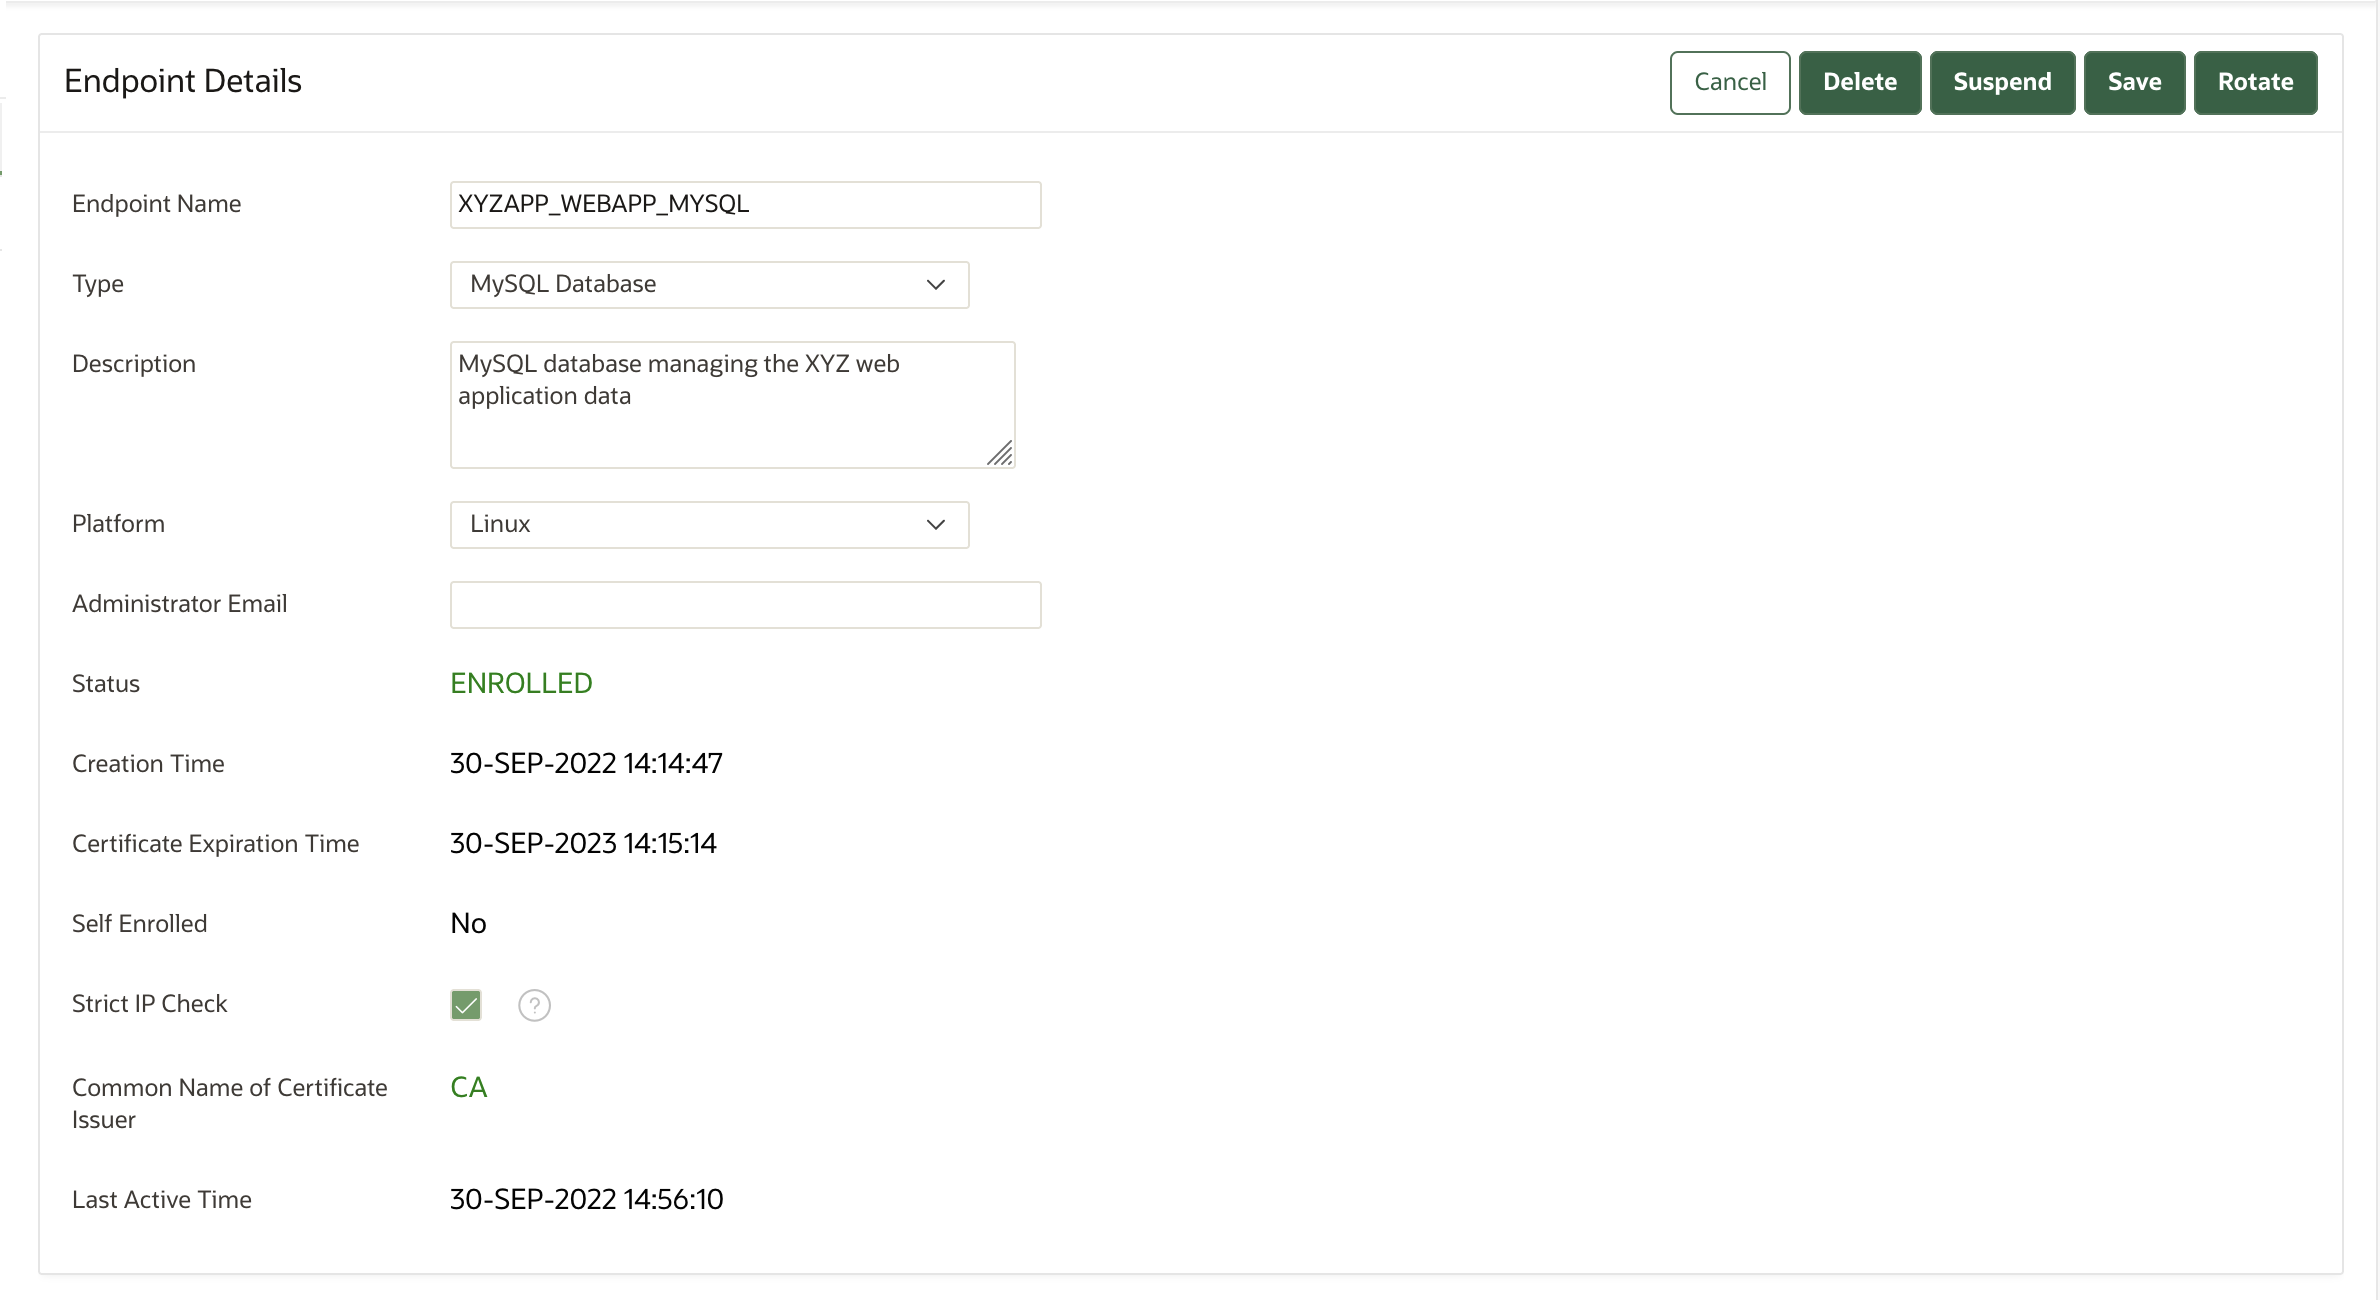Click the Strict IP Check help icon
Screen dimensions: 2380x1300
(534, 1005)
